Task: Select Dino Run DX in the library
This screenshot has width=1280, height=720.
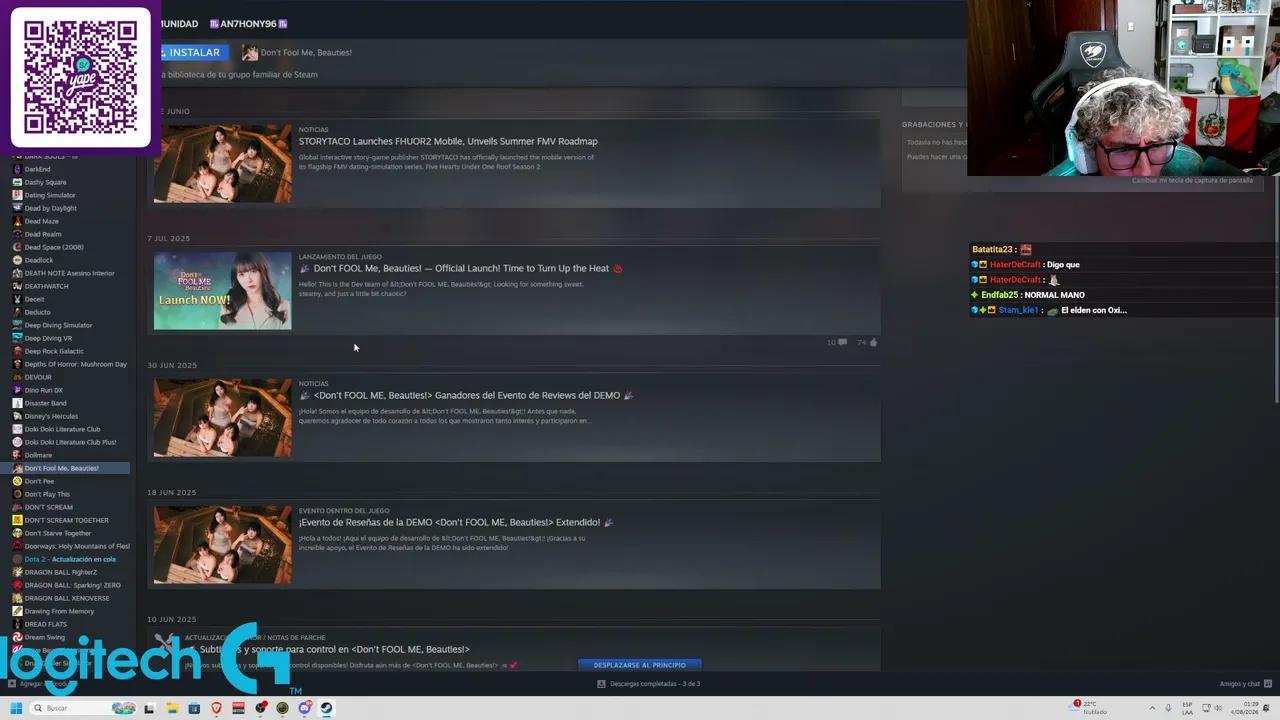Action: (44, 390)
